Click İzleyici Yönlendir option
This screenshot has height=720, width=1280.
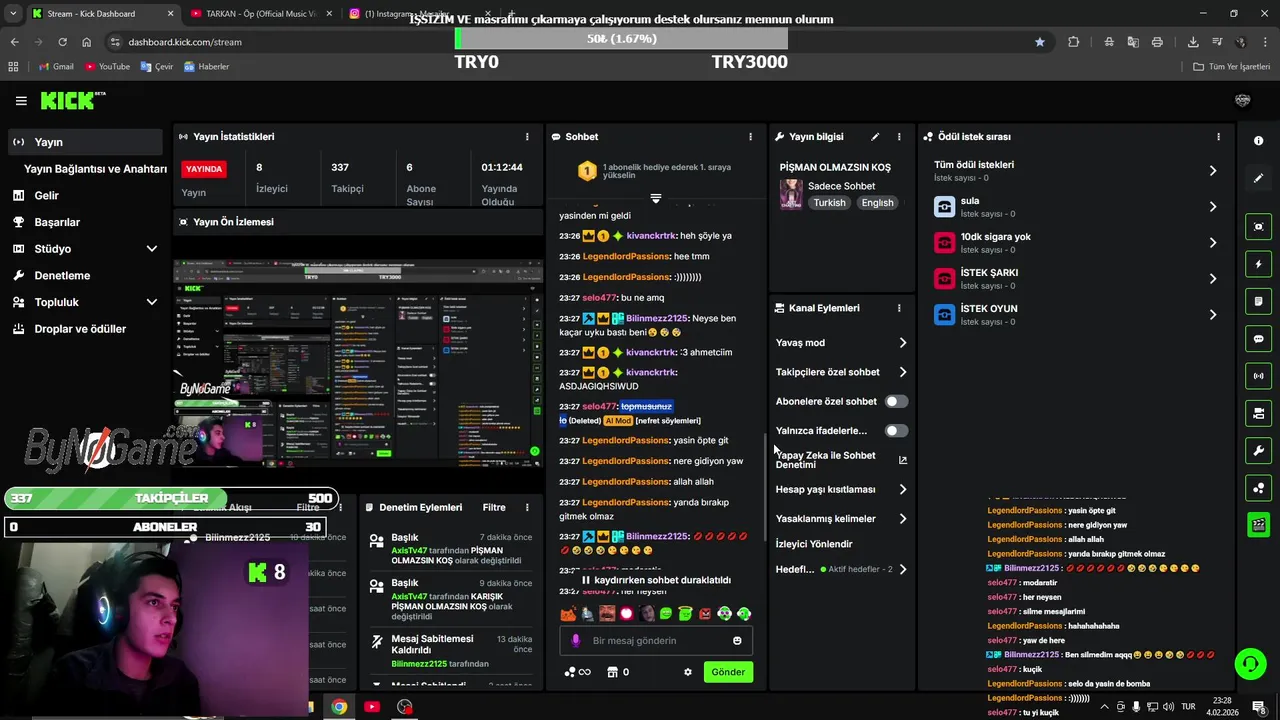pyautogui.click(x=814, y=544)
